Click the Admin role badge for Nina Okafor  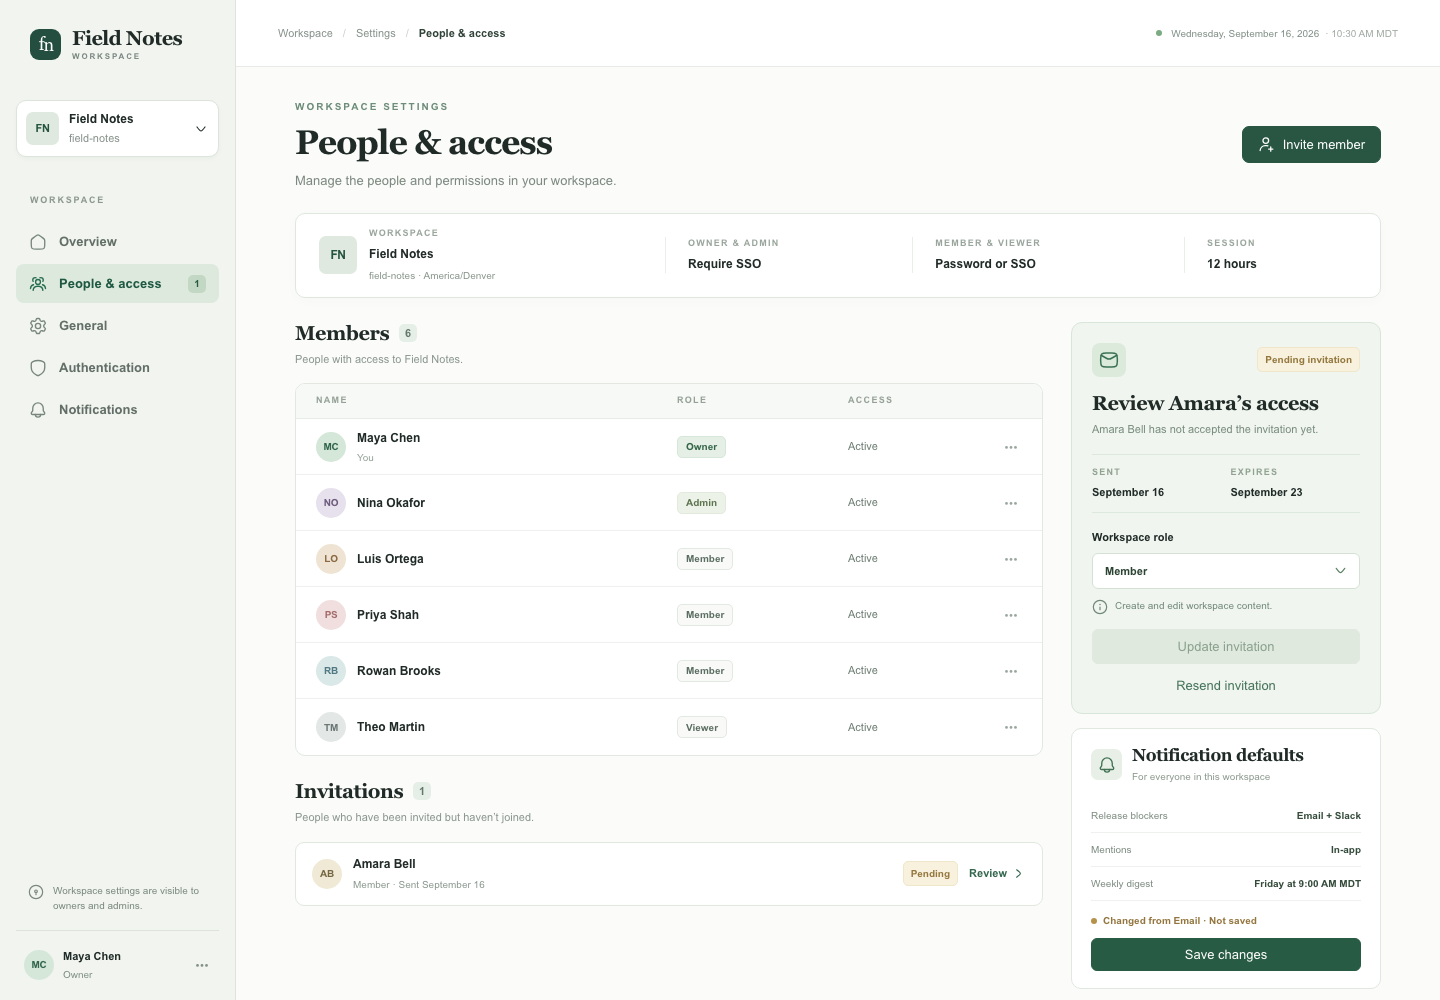pyautogui.click(x=701, y=503)
